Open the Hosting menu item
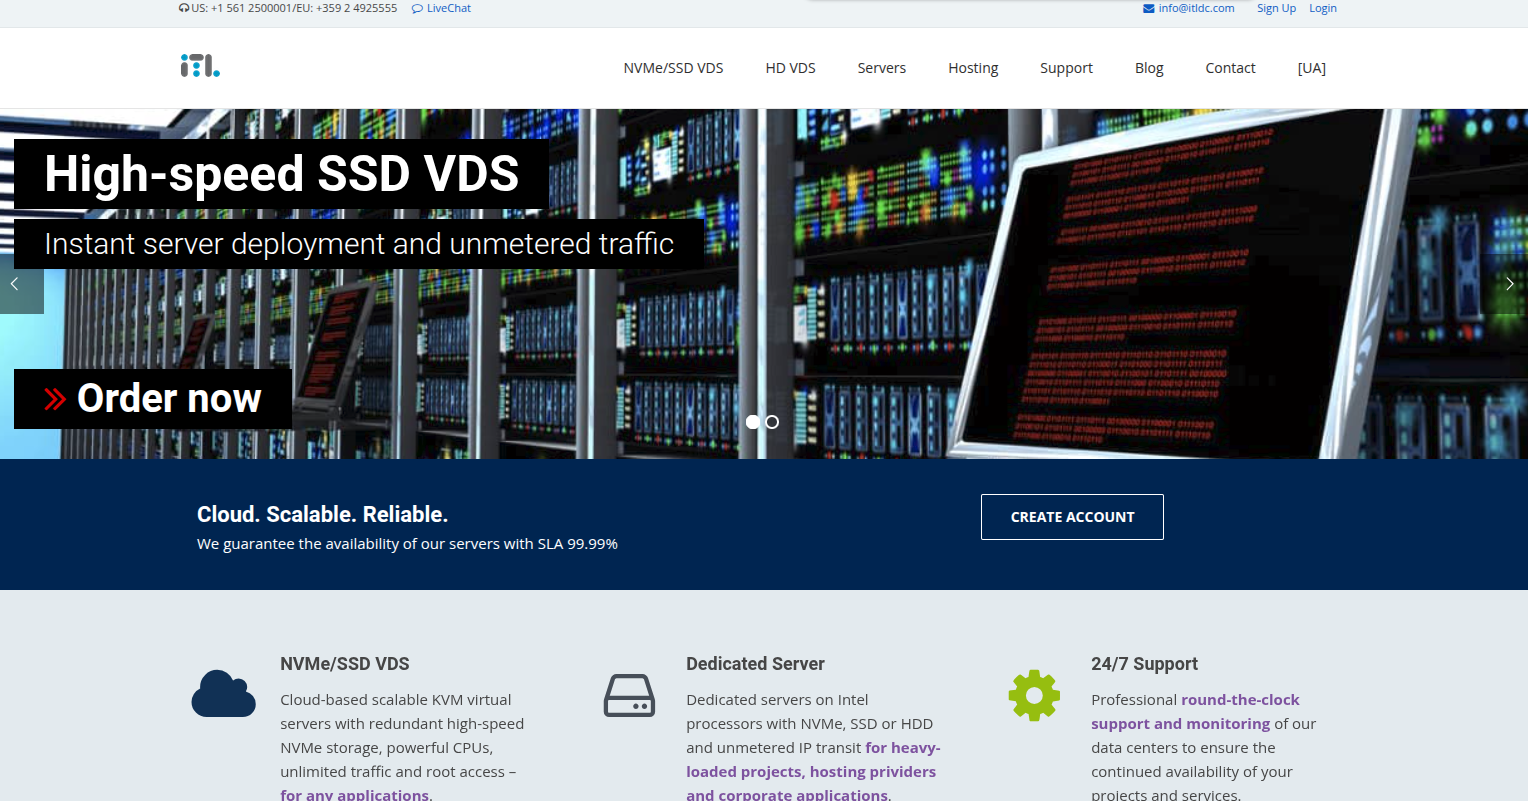 click(x=973, y=68)
